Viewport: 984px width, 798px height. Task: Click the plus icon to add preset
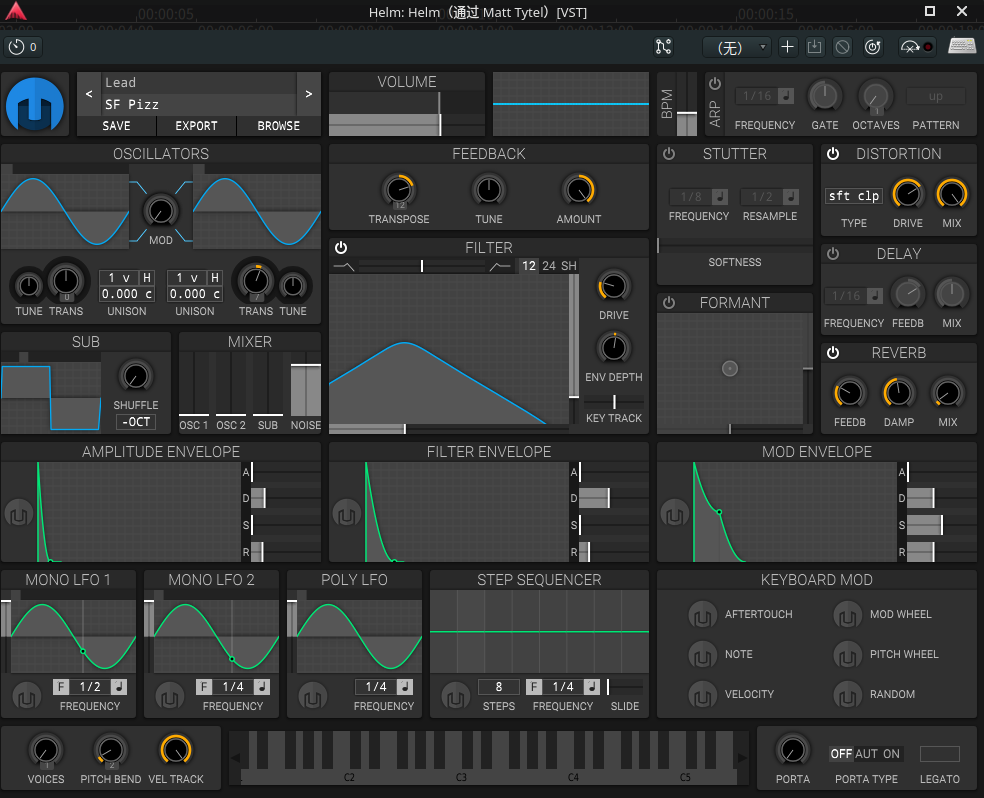coord(787,46)
